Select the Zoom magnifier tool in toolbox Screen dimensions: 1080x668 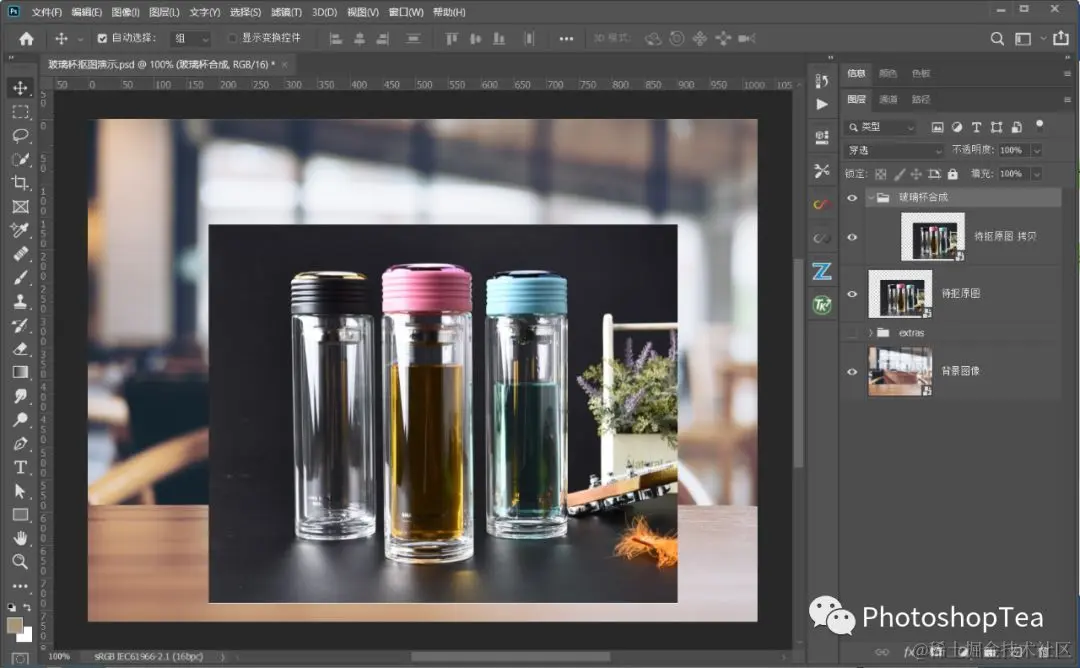click(20, 562)
